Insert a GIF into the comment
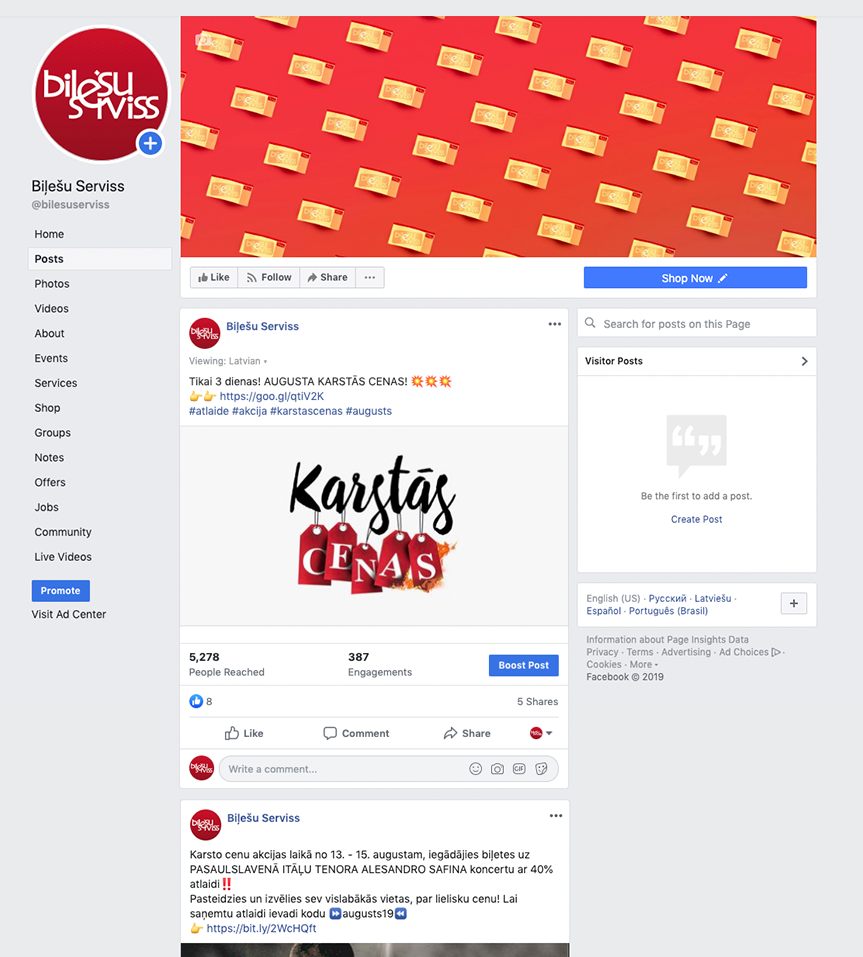This screenshot has height=957, width=863. click(x=519, y=769)
